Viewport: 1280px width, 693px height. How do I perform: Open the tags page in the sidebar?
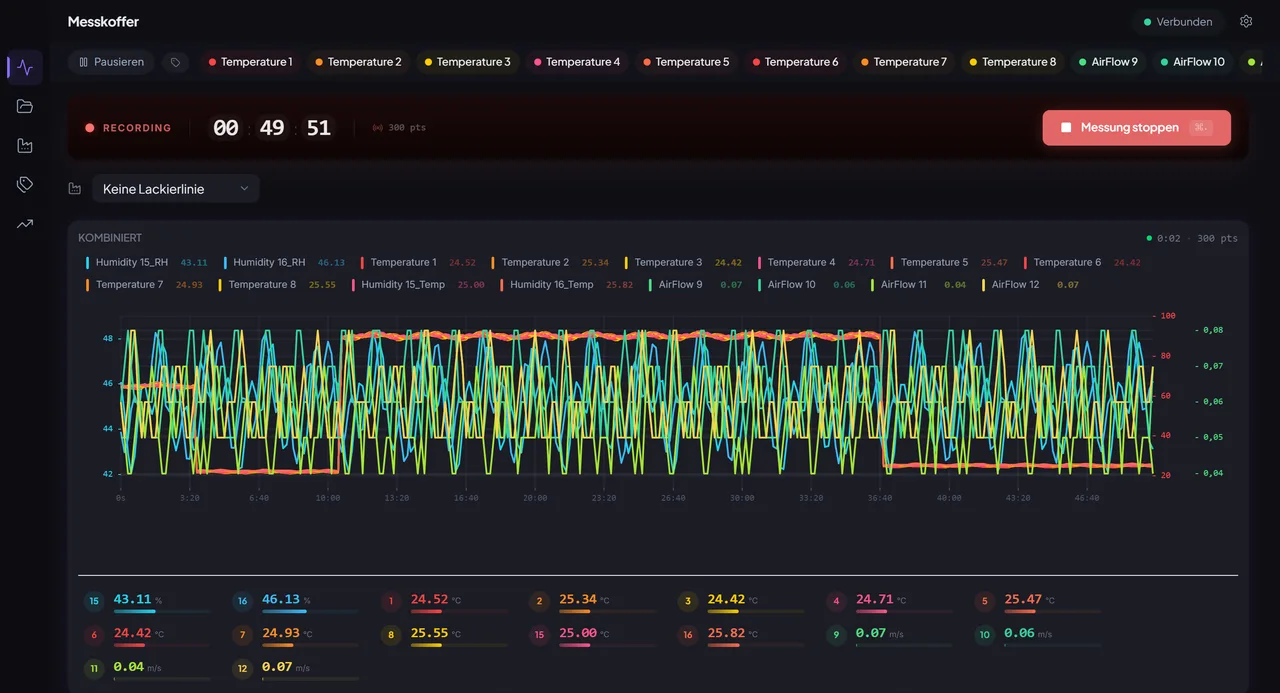25,185
